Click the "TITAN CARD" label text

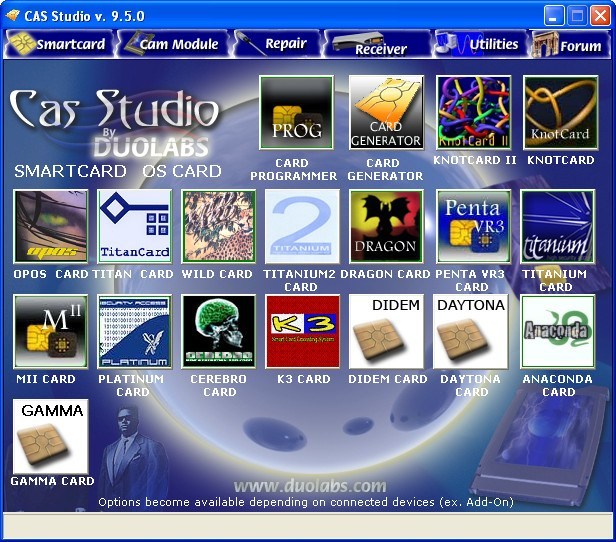[x=133, y=274]
